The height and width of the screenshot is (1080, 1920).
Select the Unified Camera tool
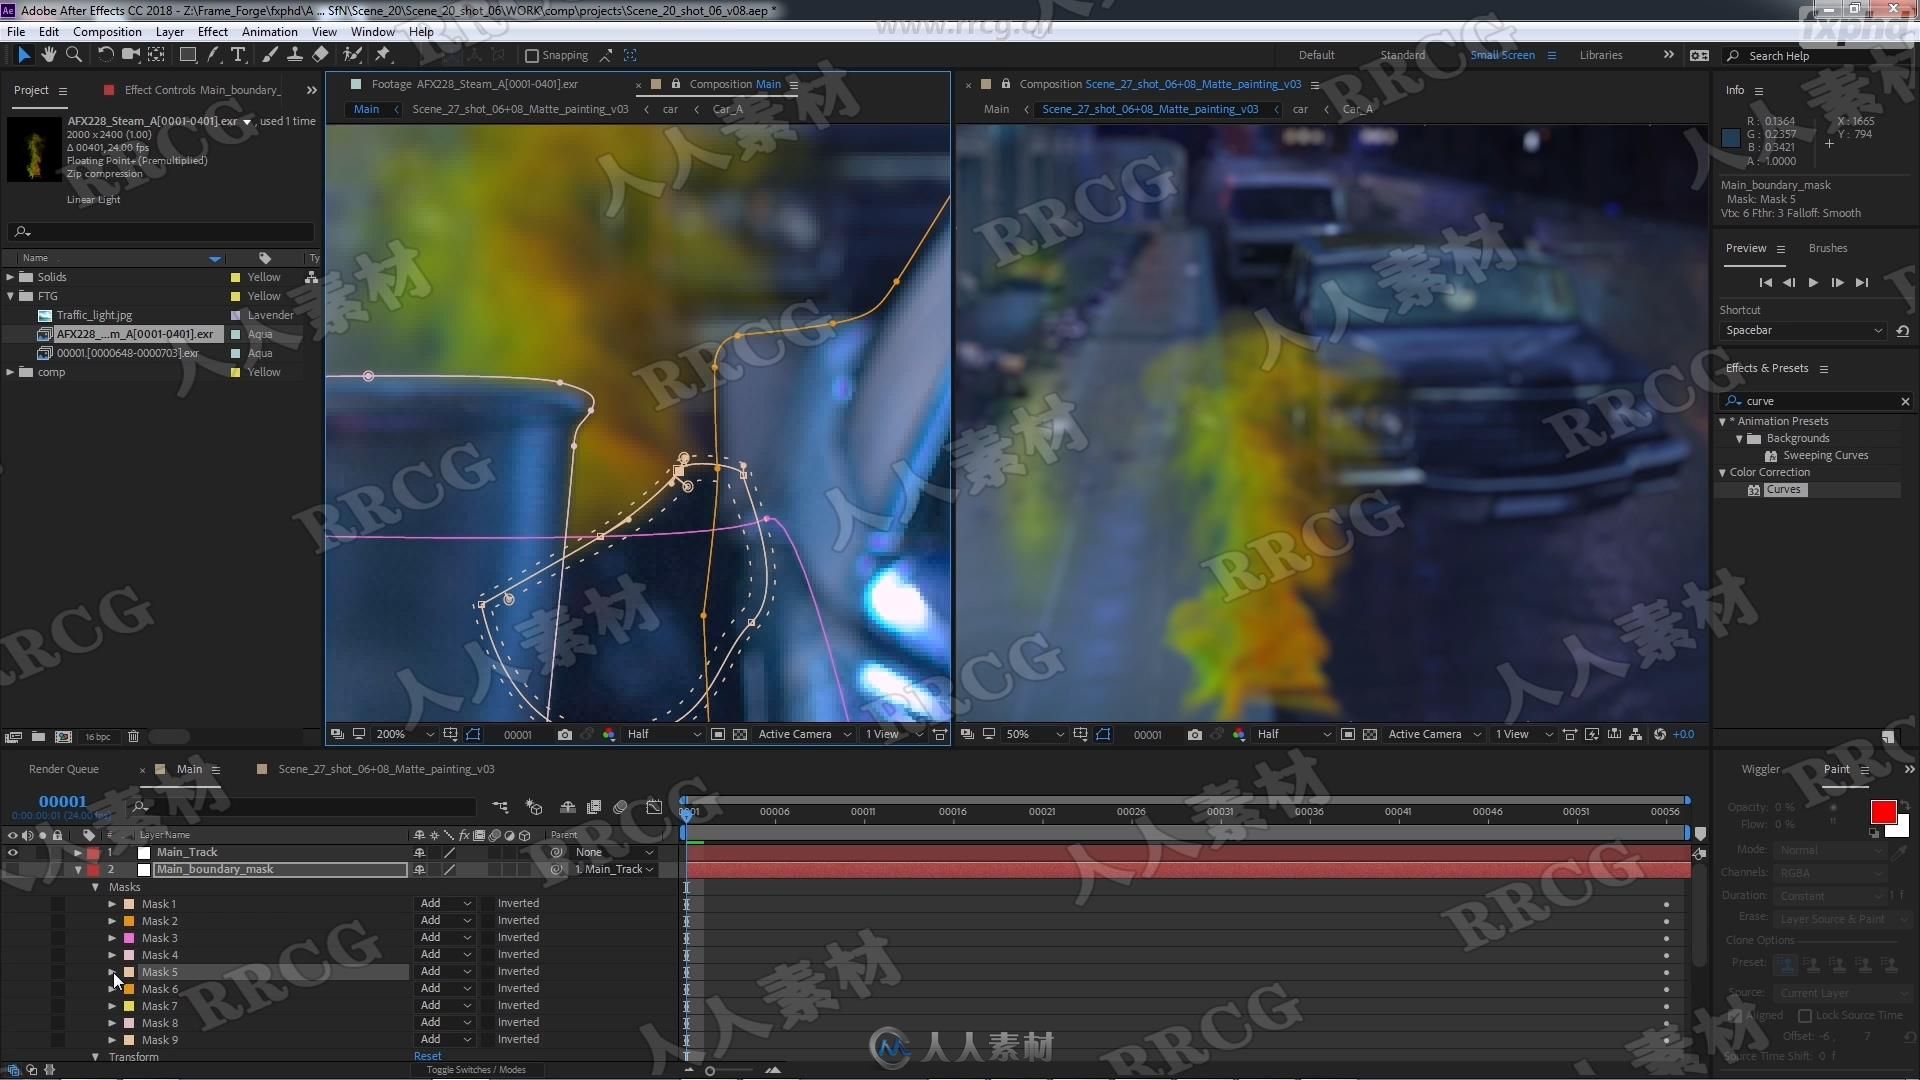pos(130,55)
